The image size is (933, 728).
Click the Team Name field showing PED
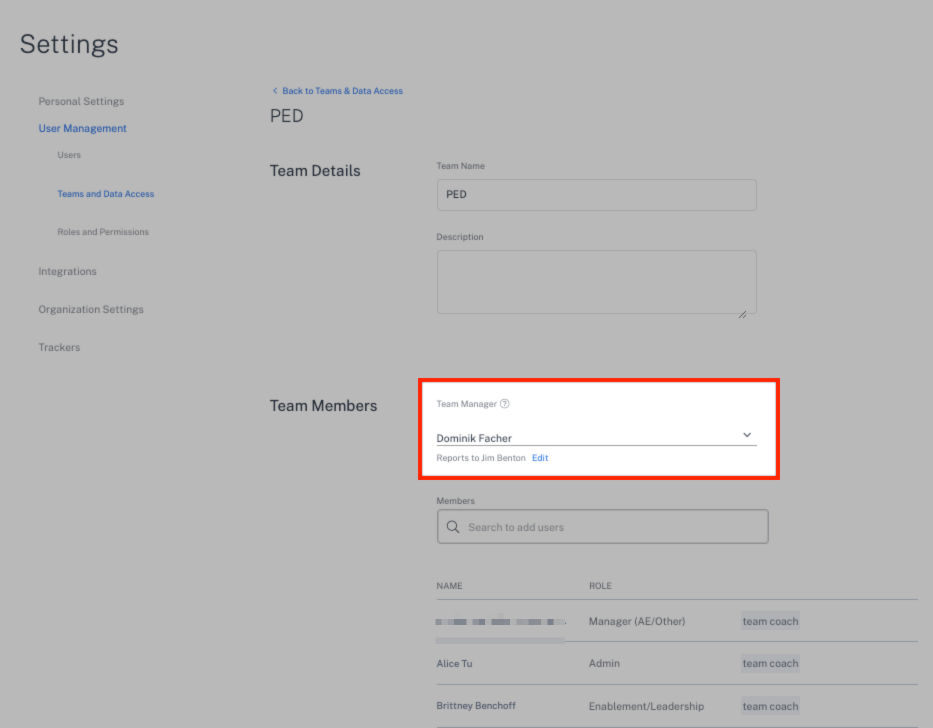coord(594,196)
